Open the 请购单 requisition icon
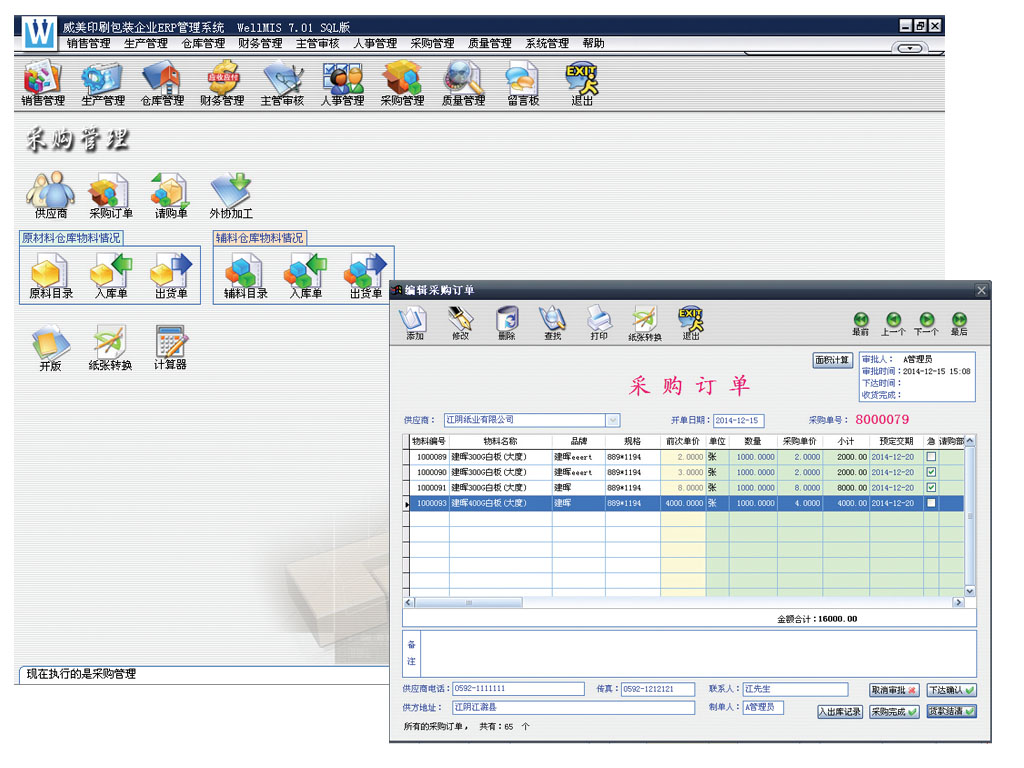The height and width of the screenshot is (768, 1024). pos(170,195)
